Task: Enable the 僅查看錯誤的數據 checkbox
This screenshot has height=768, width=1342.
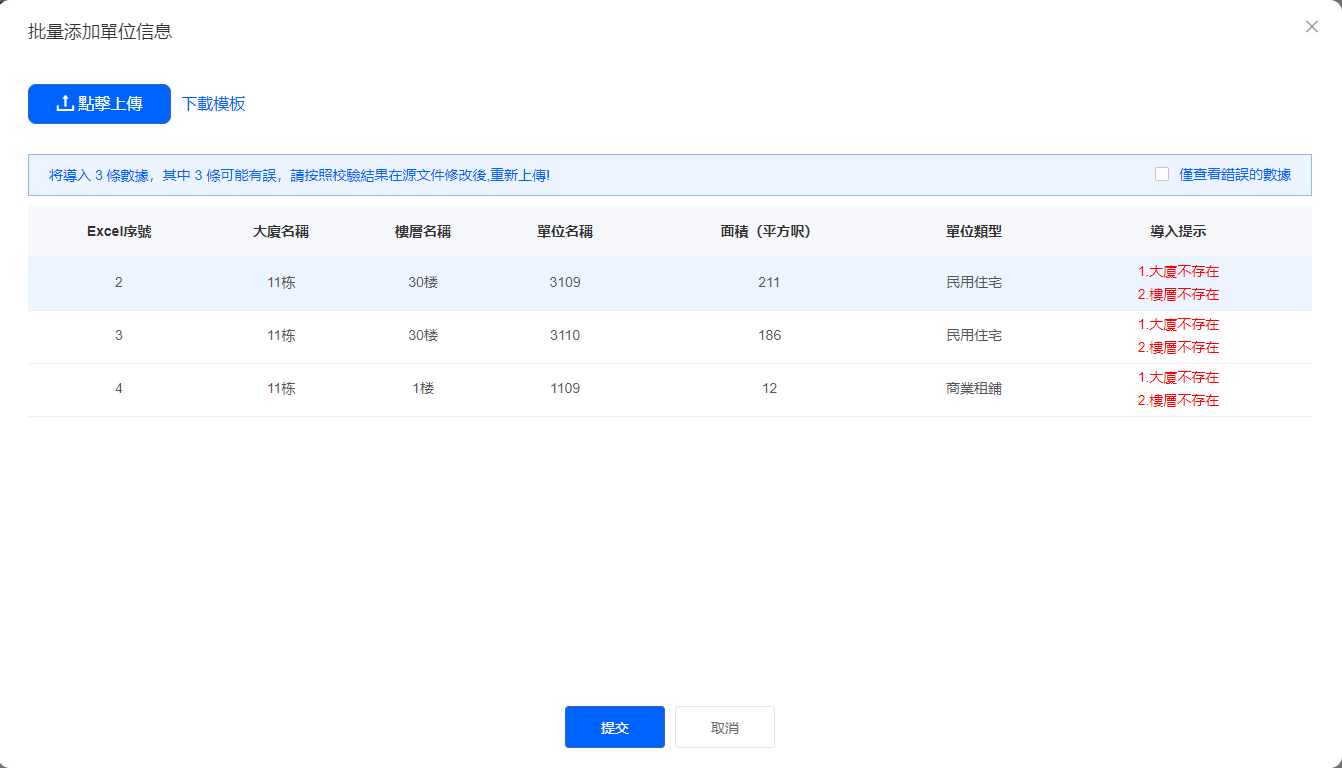Action: click(1162, 174)
